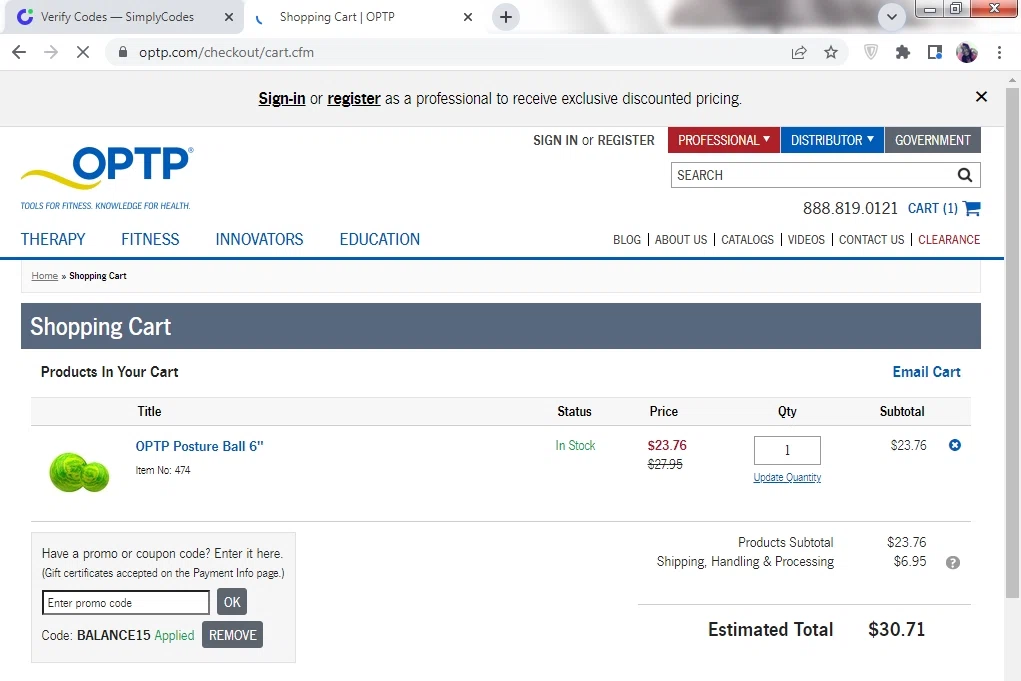Click OK to apply promo code
This screenshot has width=1021, height=681.
[x=232, y=602]
